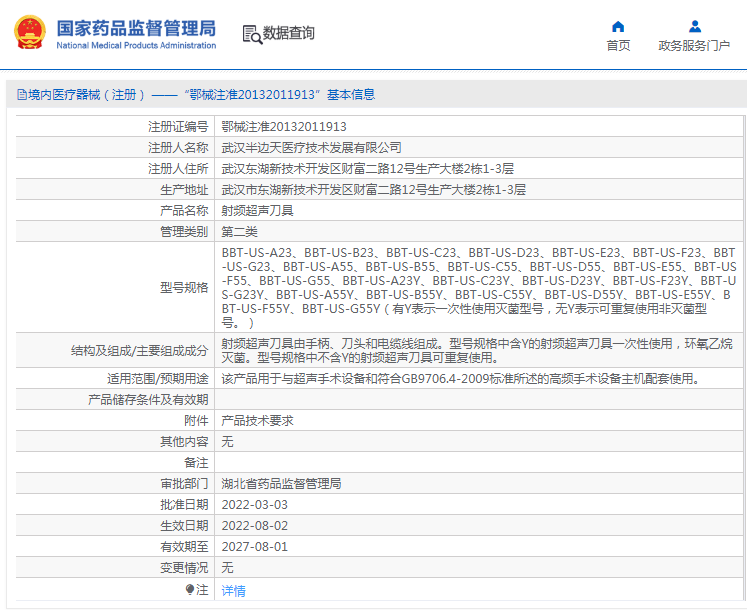Click the page heading 境内医疗器械（注册）基本信息

[196, 94]
